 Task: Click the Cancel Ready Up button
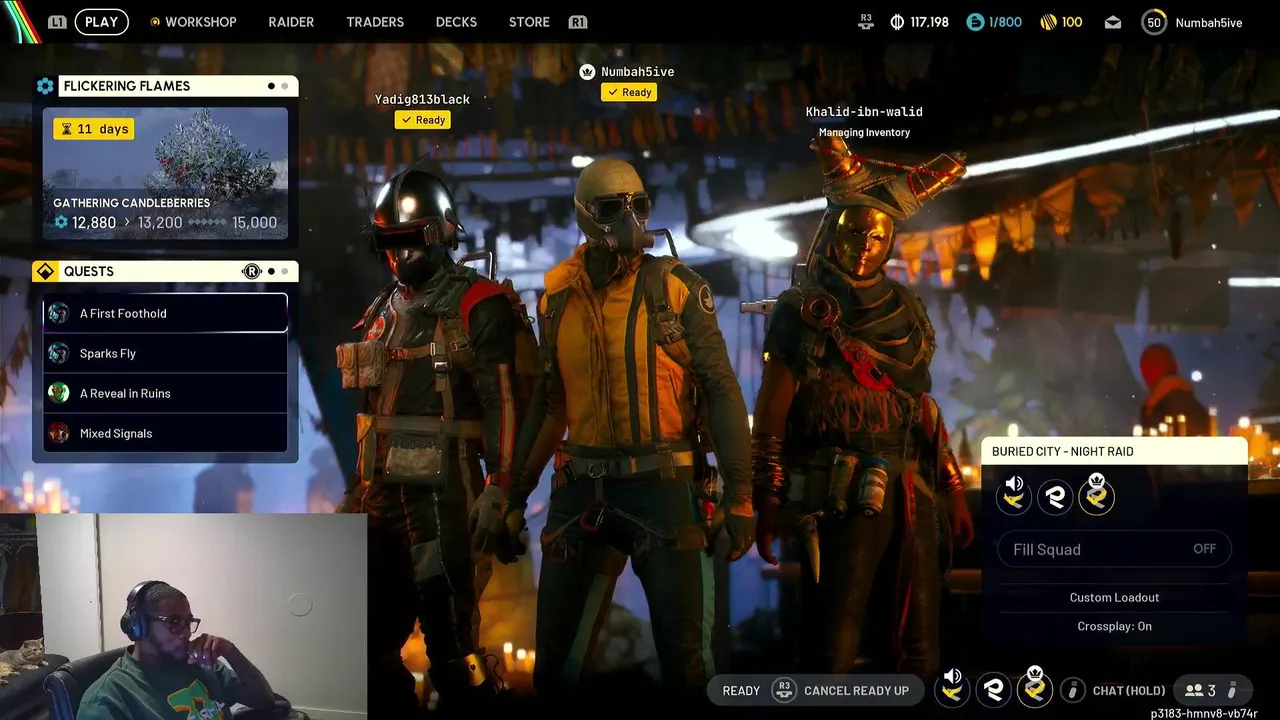pos(856,690)
